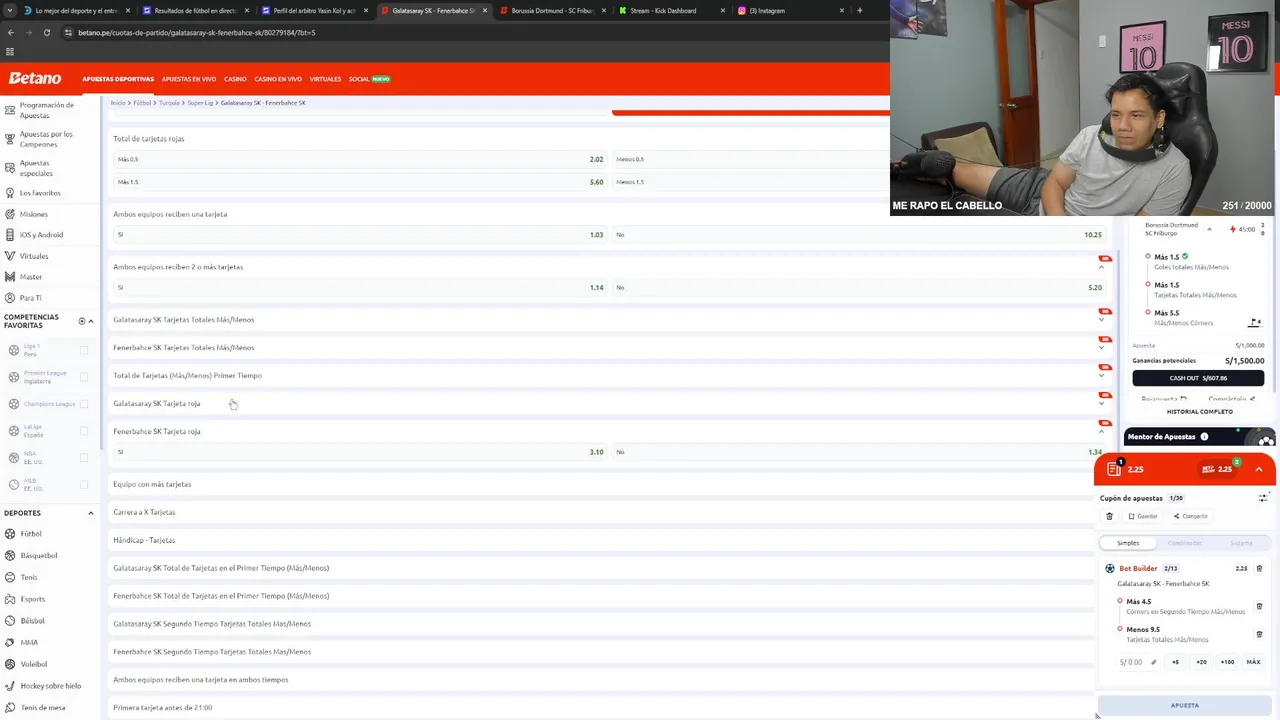Click the Mentor de Apuestas info icon
This screenshot has width=1280, height=720.
point(1204,437)
